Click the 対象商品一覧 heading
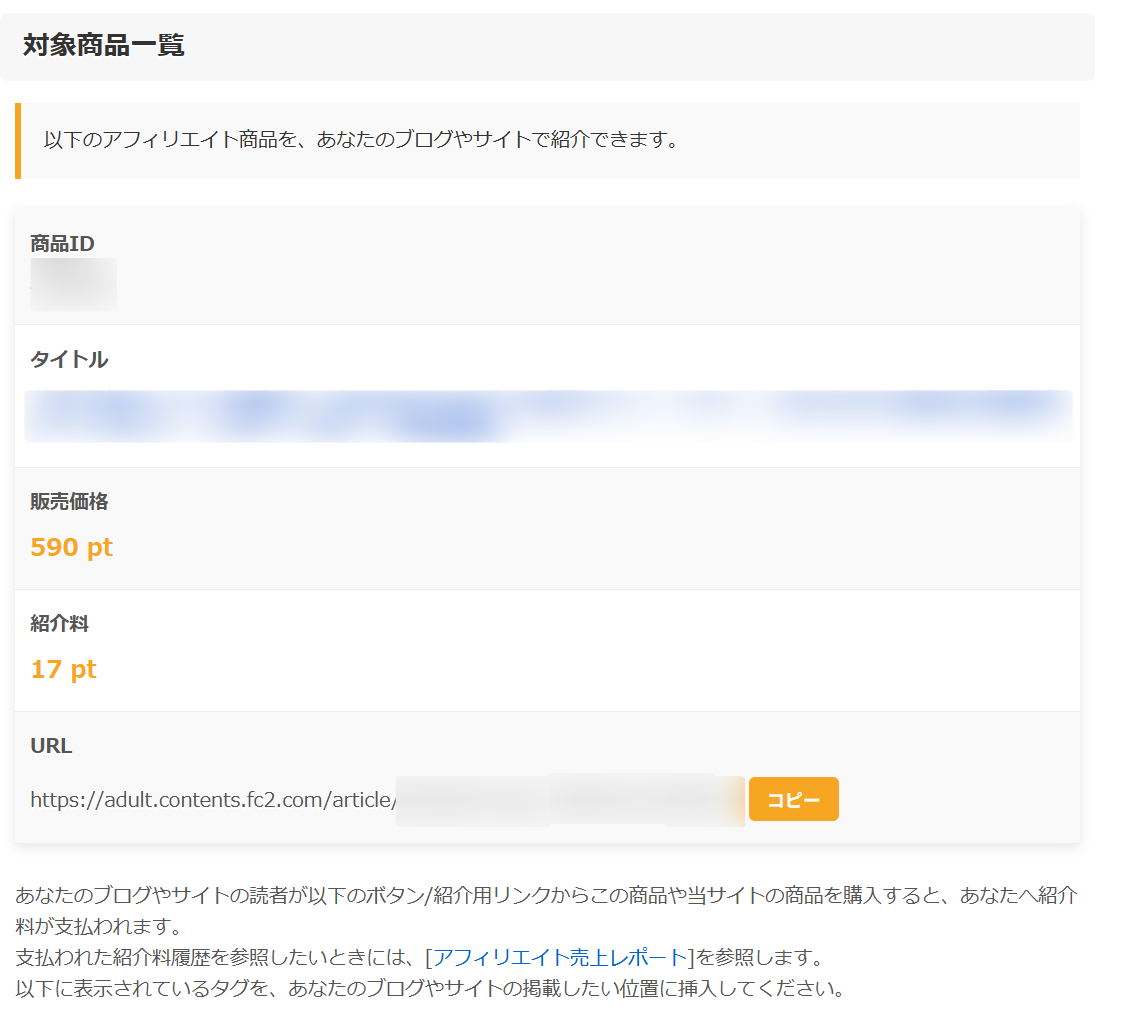1134x1021 pixels. (103, 46)
